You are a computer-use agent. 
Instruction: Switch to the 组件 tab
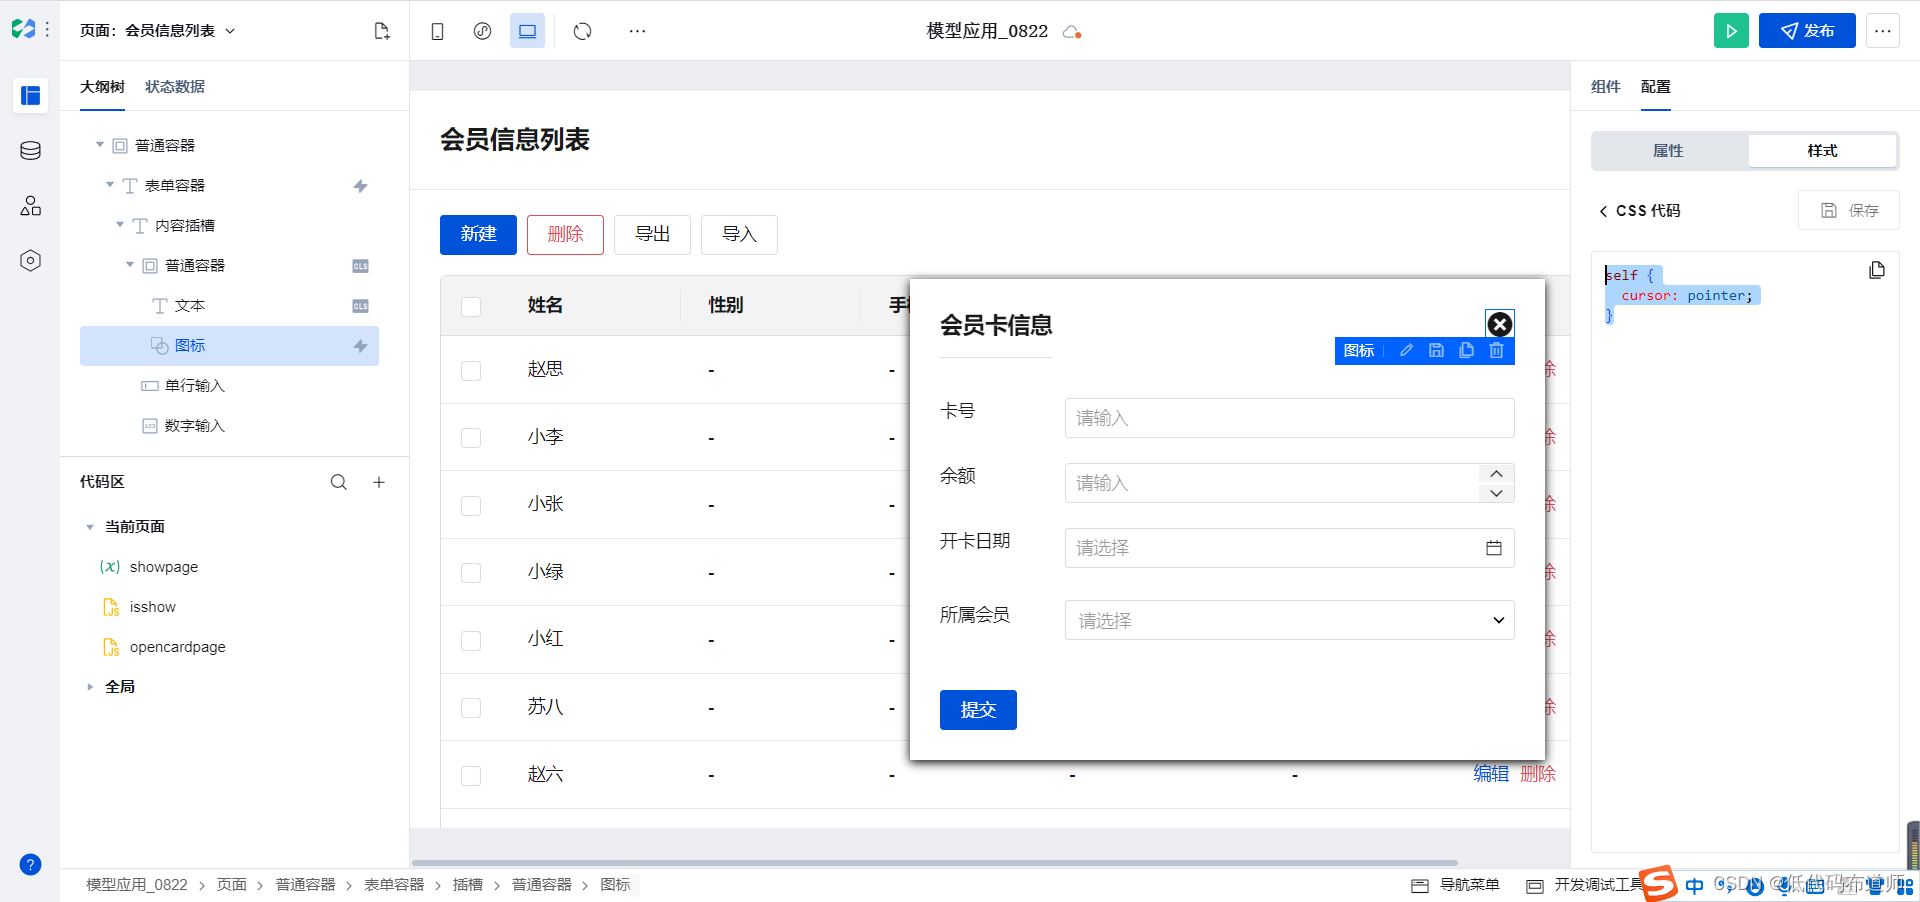[1606, 87]
